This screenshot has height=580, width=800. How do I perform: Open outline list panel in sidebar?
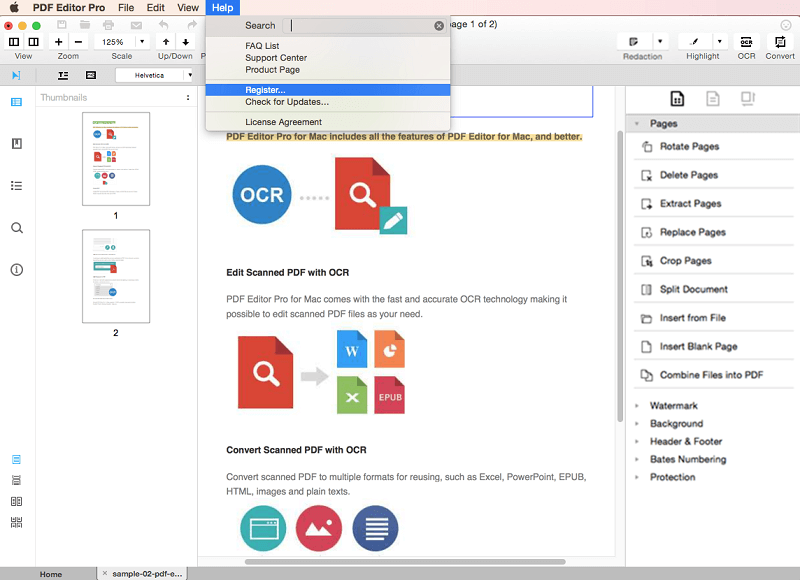pyautogui.click(x=16, y=186)
